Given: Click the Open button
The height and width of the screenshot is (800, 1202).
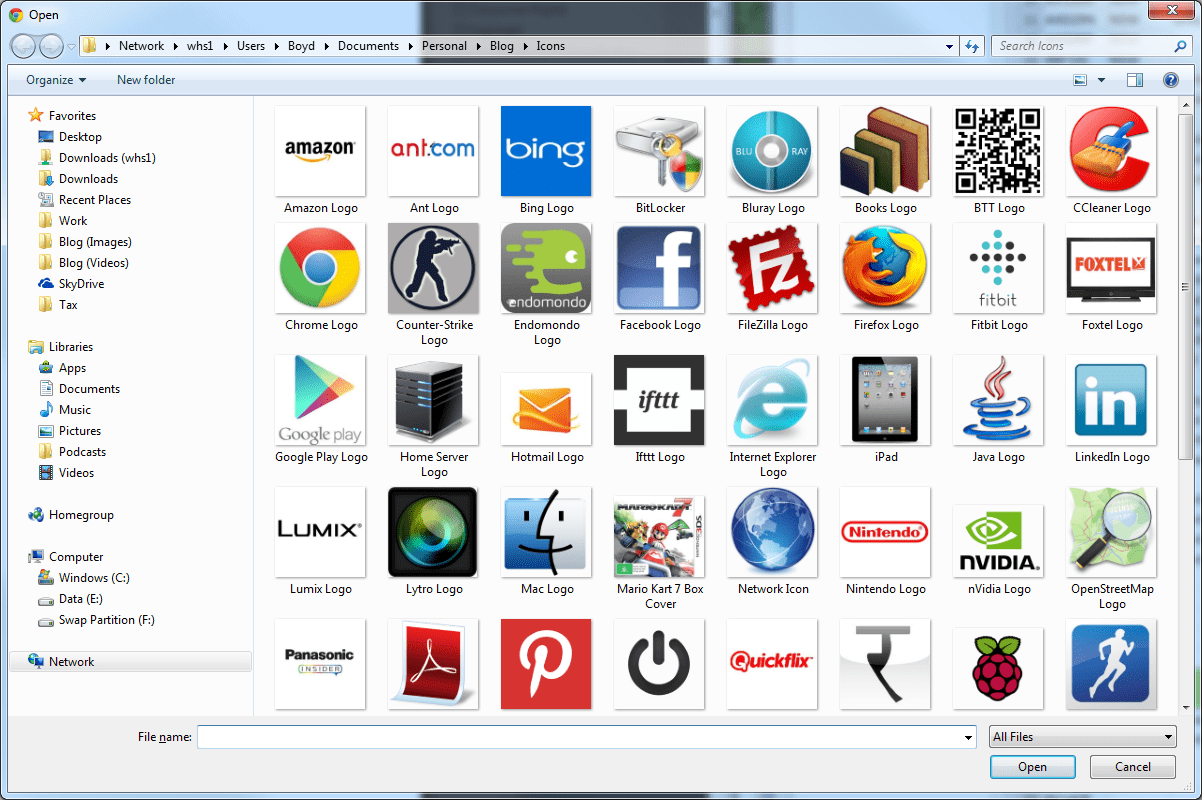Looking at the screenshot, I should pyautogui.click(x=1033, y=767).
